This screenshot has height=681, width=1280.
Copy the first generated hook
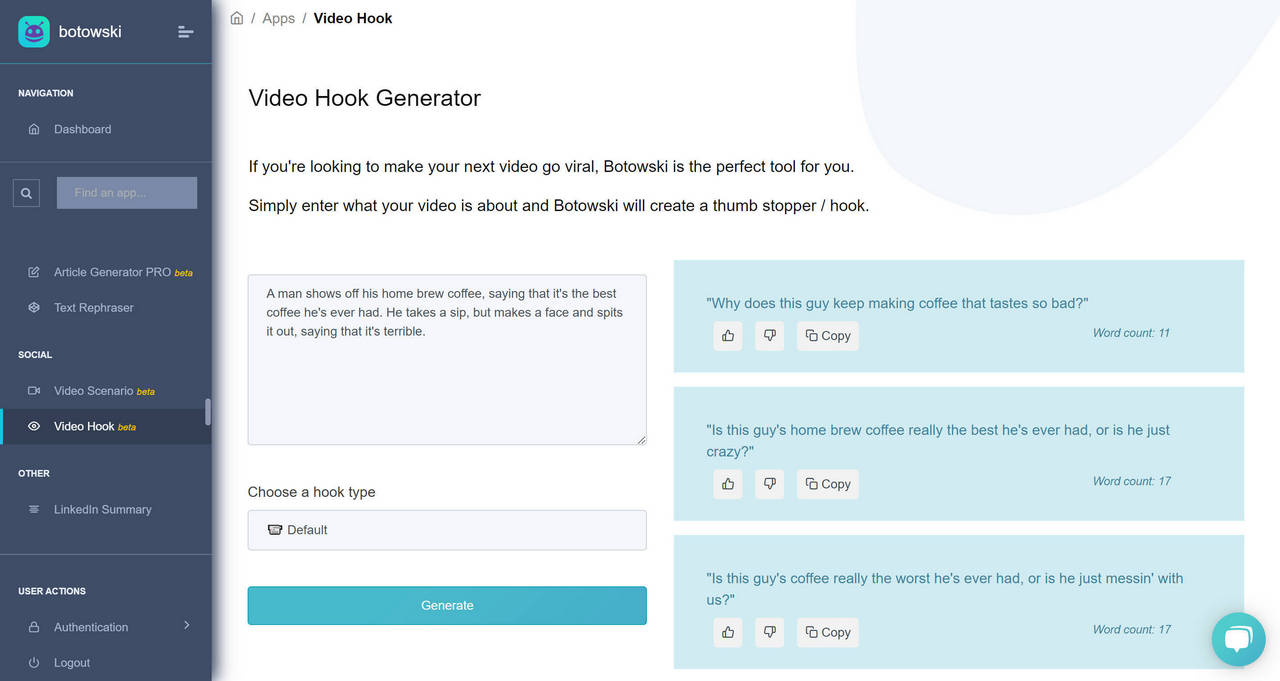tap(827, 335)
